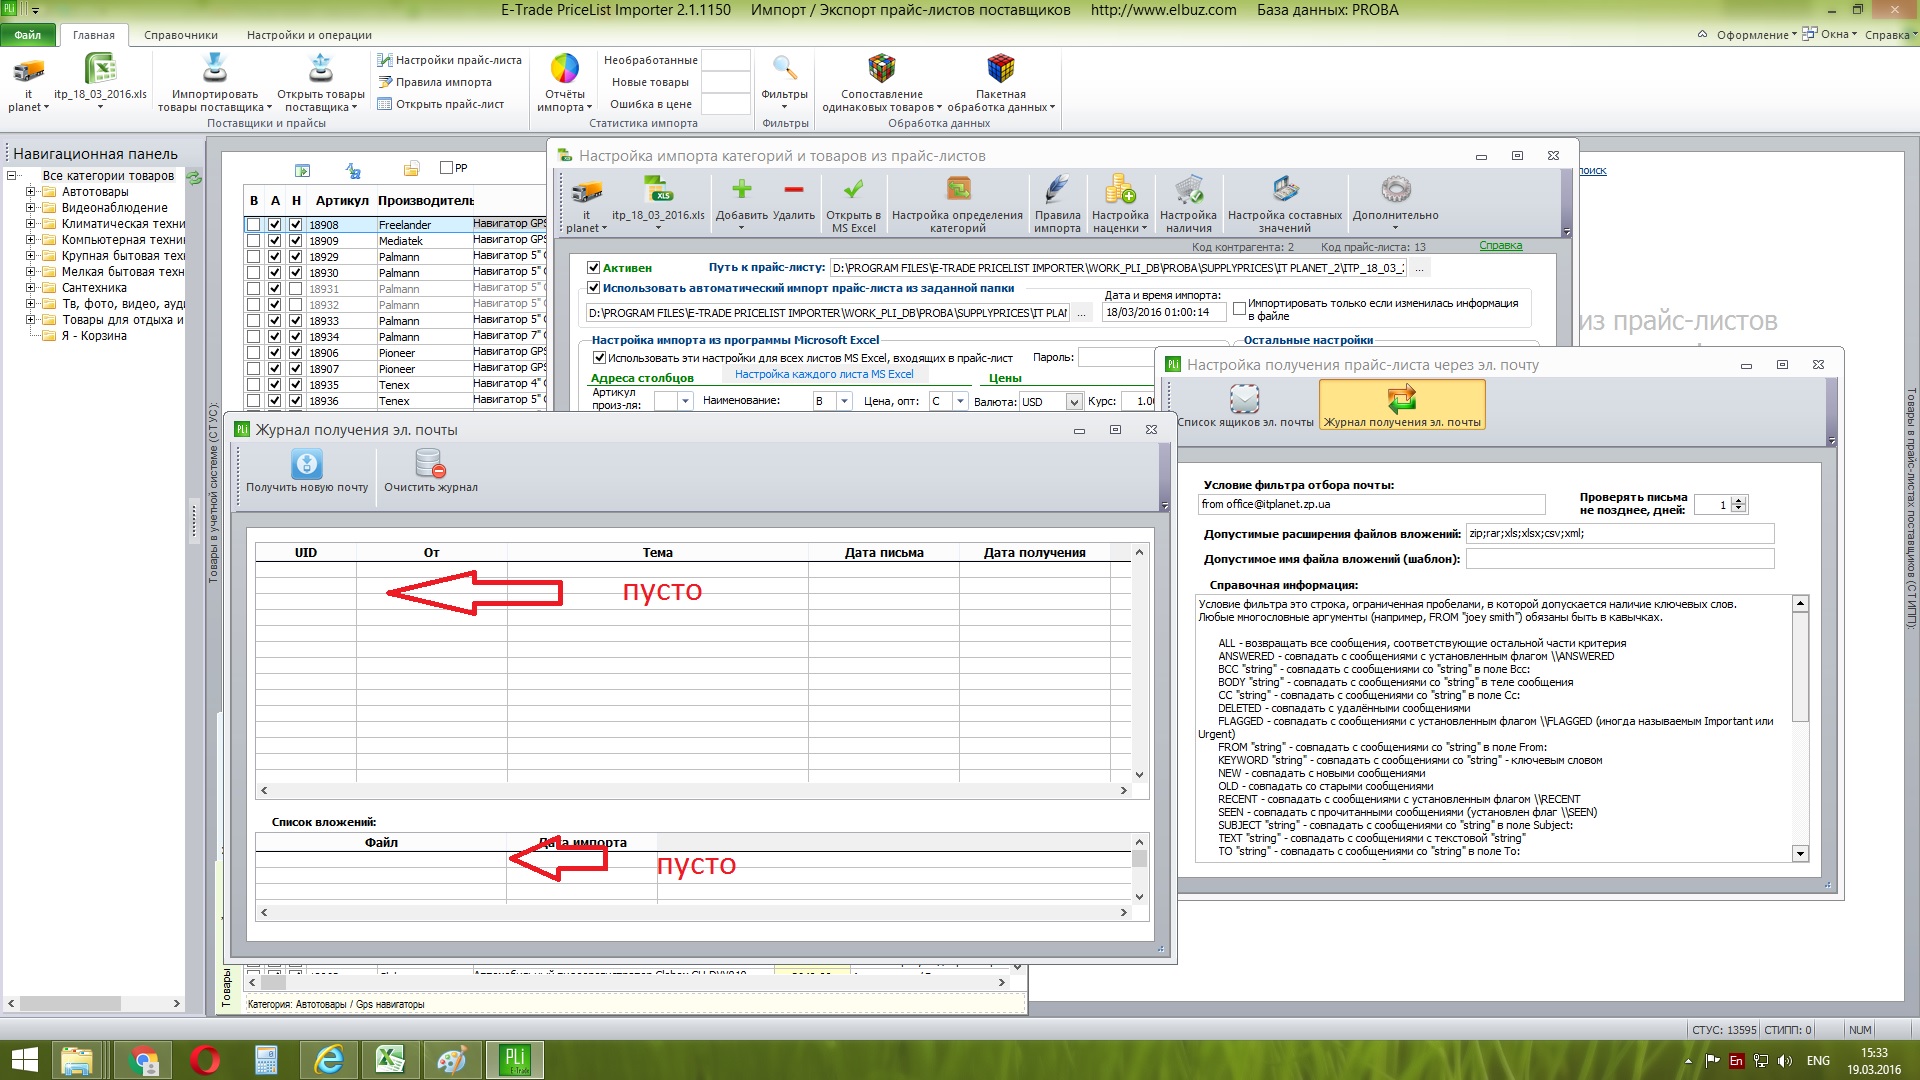1920x1080 pixels.
Task: Toggle column B checkbox for article 18908
Action: (x=254, y=225)
